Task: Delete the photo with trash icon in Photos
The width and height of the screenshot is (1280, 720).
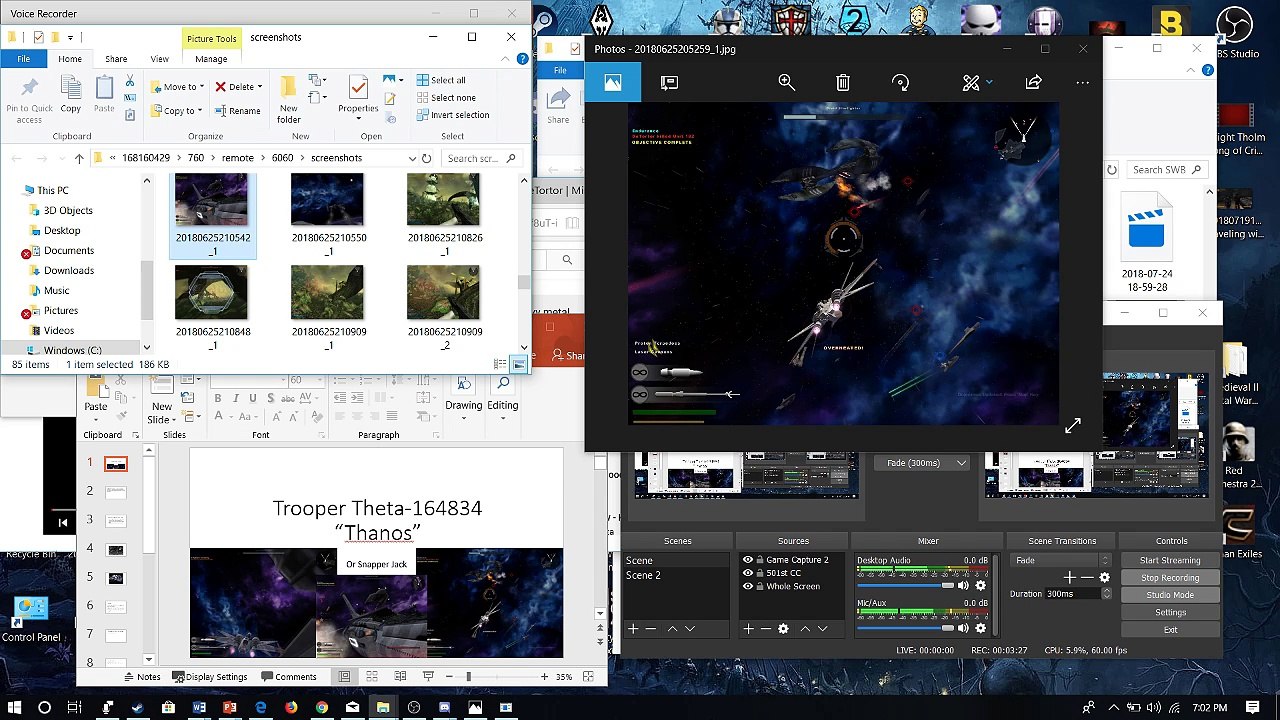Action: point(843,83)
